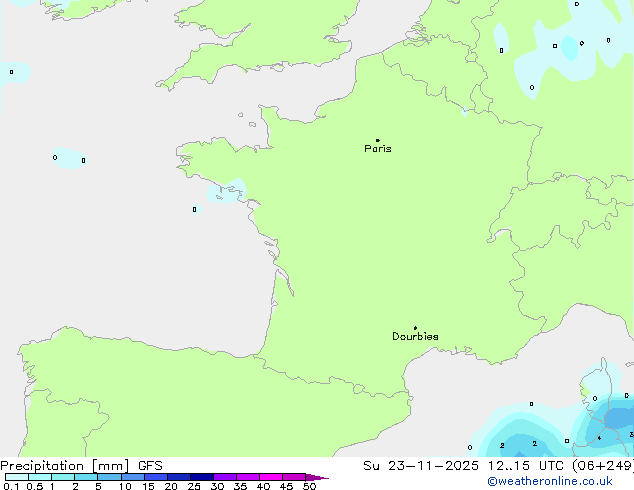Click the Paris city label
Screen dimensions: 634x490
pos(378,149)
